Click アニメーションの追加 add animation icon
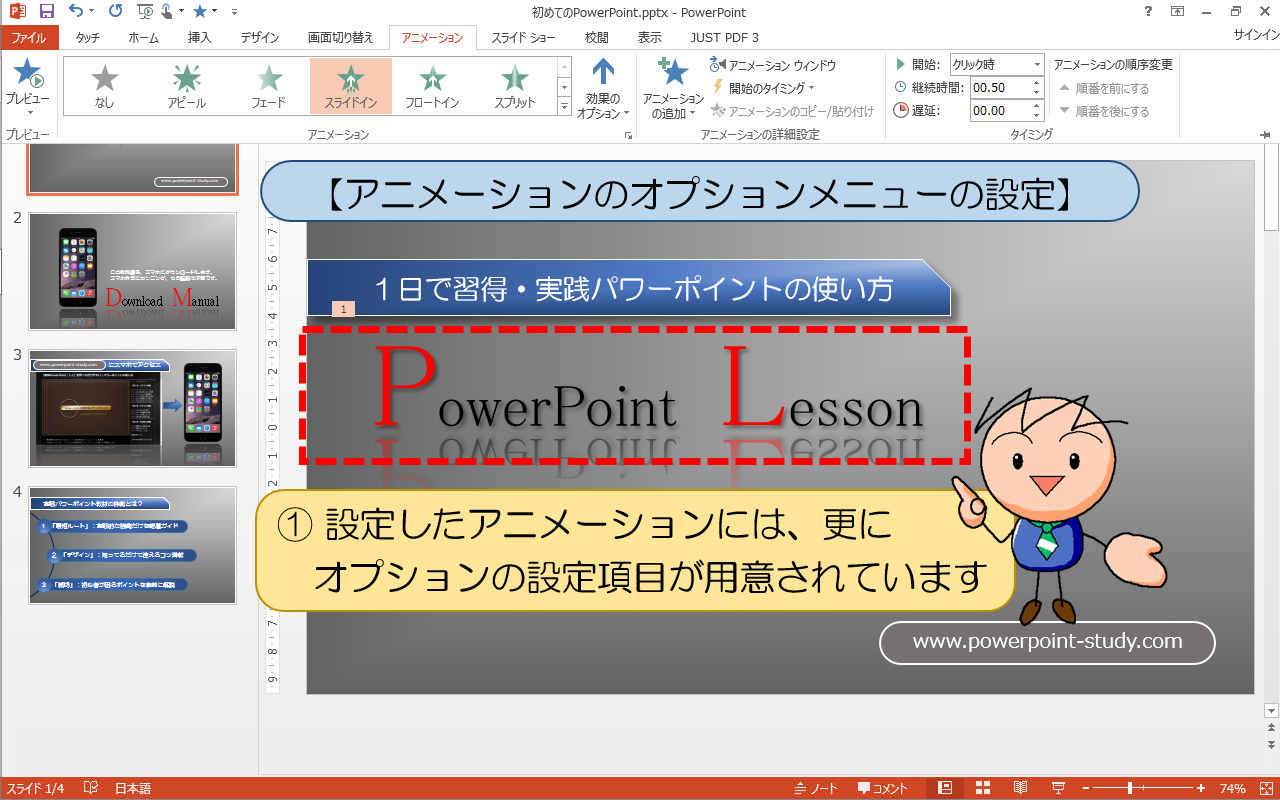The height and width of the screenshot is (800, 1280). coord(673,88)
